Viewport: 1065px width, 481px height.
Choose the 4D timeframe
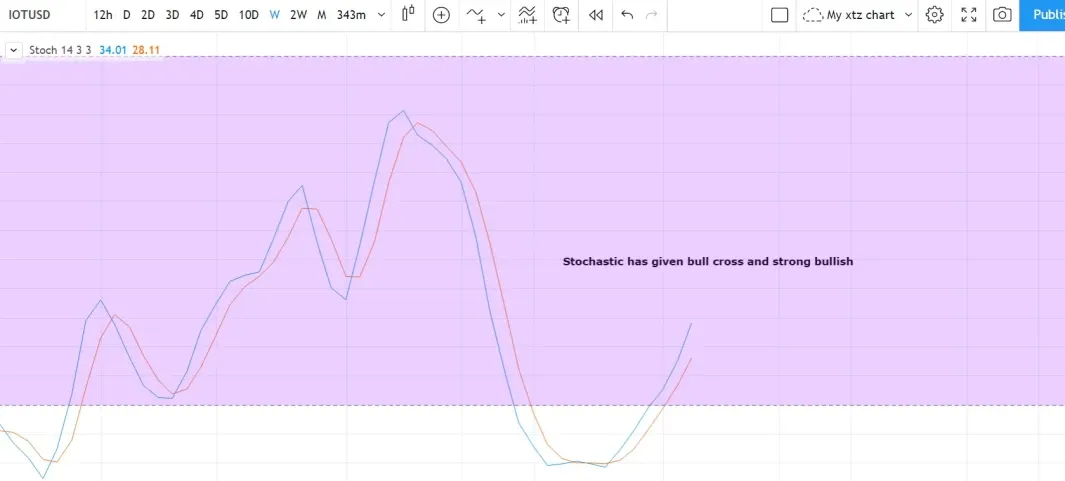tap(196, 15)
